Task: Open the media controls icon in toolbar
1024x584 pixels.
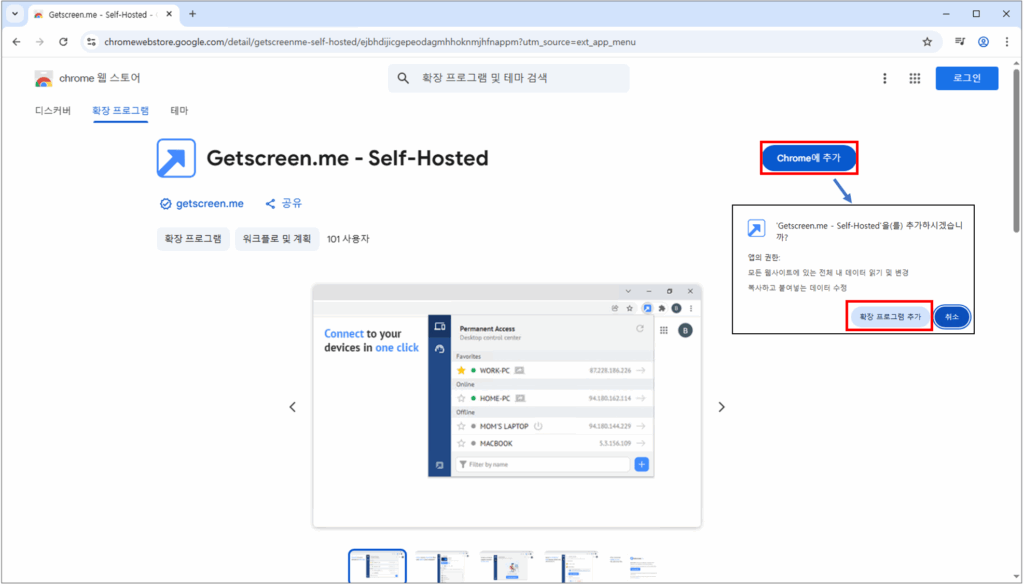Action: [x=959, y=42]
